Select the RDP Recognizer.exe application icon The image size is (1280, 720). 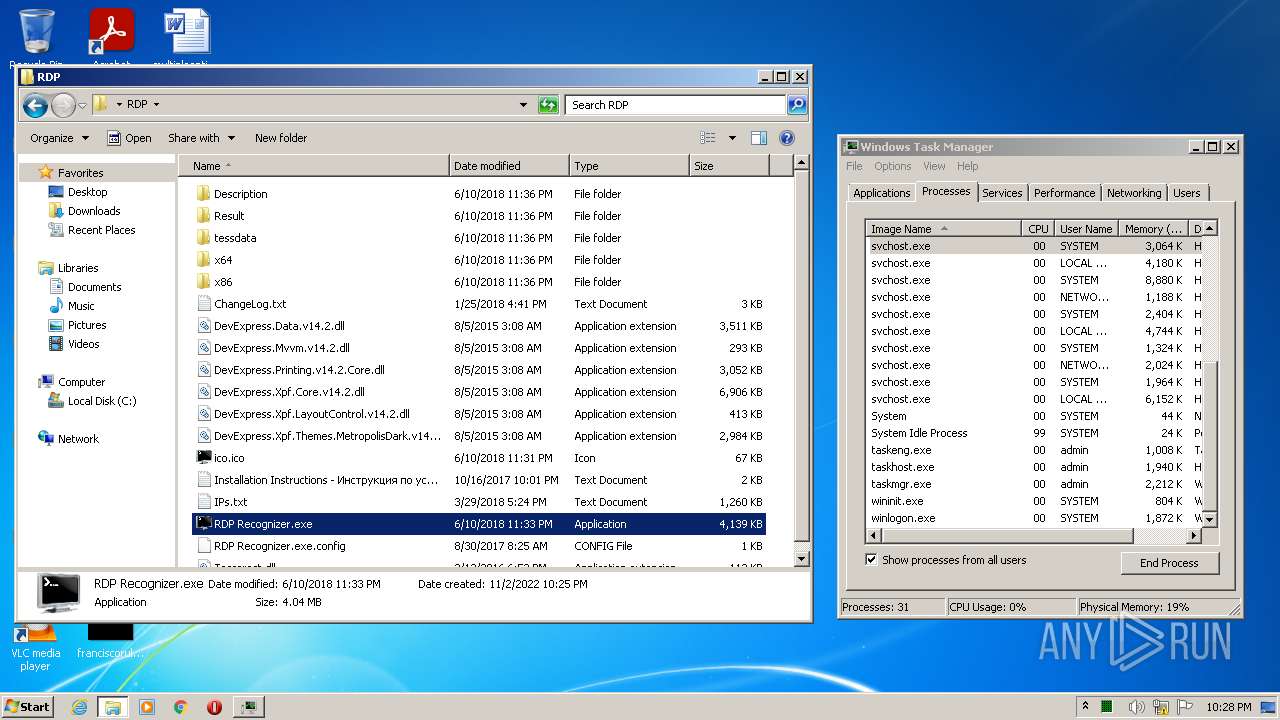[203, 524]
